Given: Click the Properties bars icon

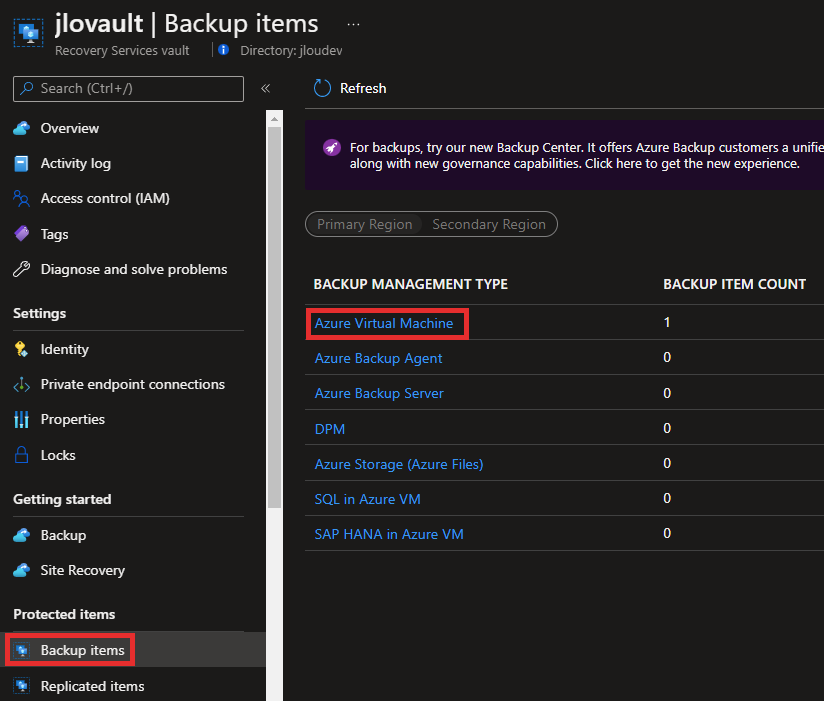Looking at the screenshot, I should (x=22, y=419).
